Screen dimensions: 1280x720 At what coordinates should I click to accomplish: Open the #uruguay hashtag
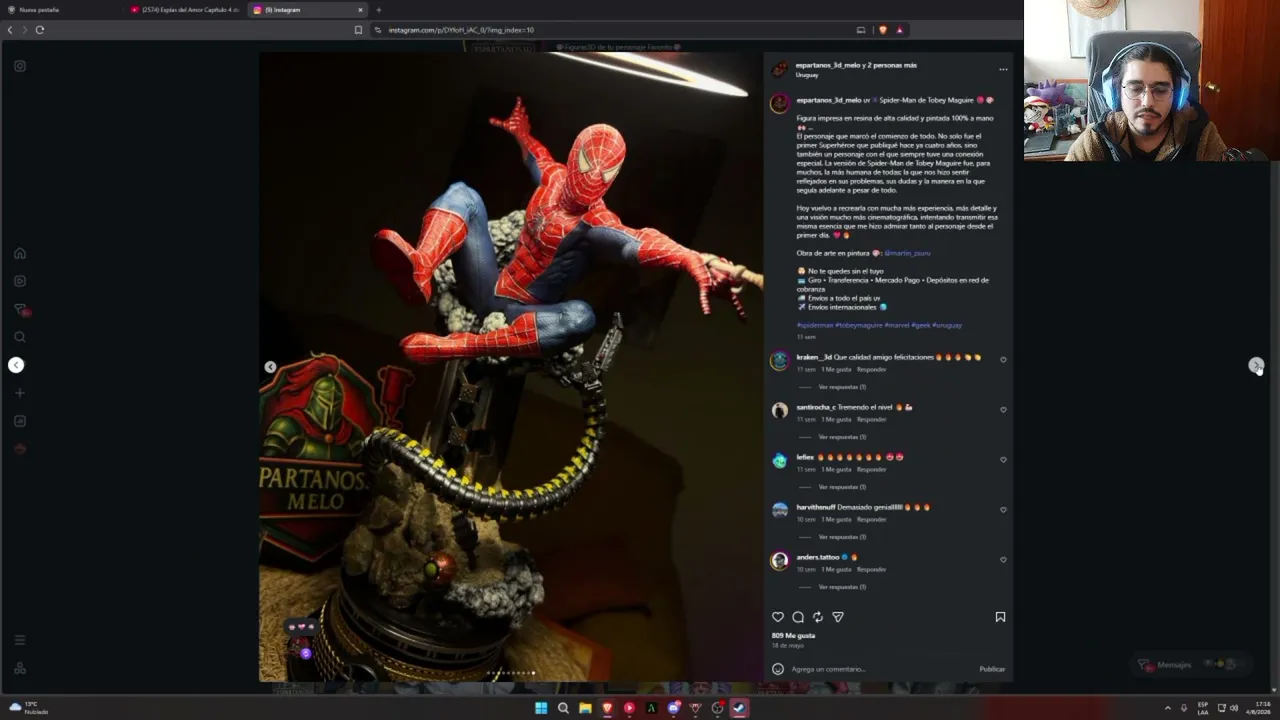tap(947, 325)
